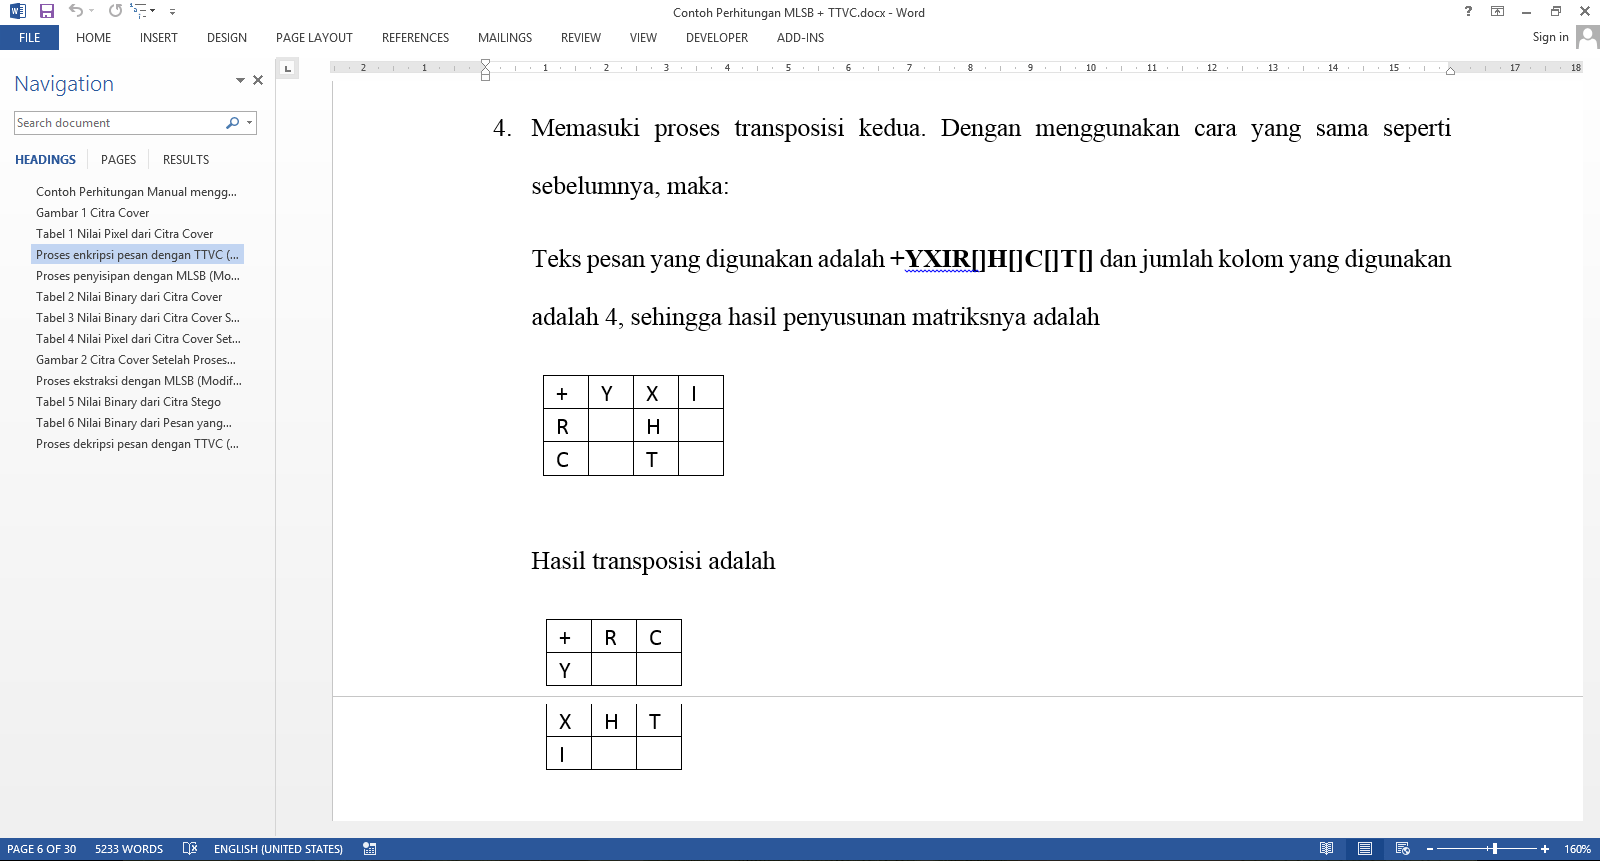Select Print Layout view button
The height and width of the screenshot is (861, 1600).
(x=1364, y=849)
